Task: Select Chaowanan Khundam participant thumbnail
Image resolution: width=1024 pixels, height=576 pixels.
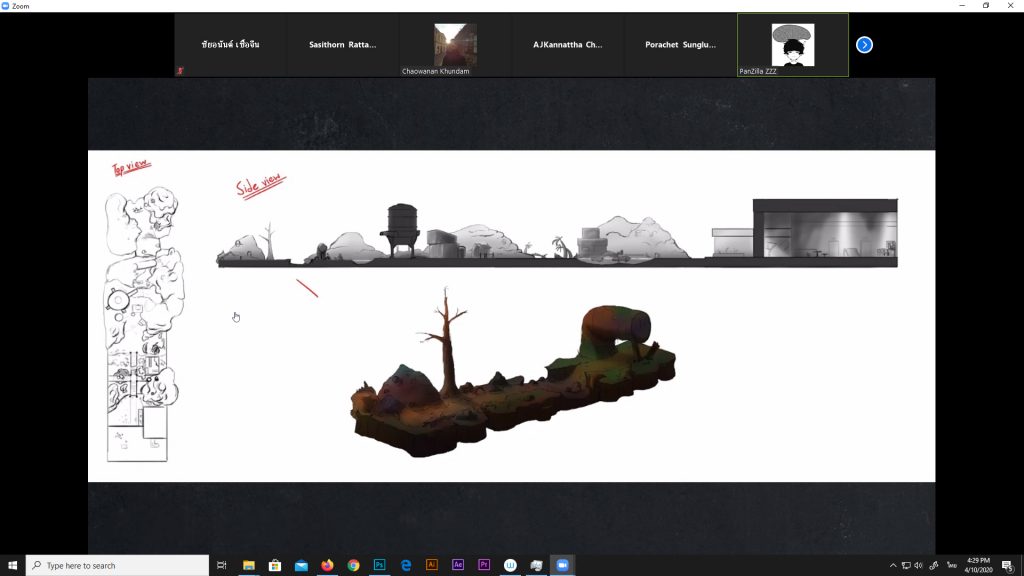Action: click(455, 45)
